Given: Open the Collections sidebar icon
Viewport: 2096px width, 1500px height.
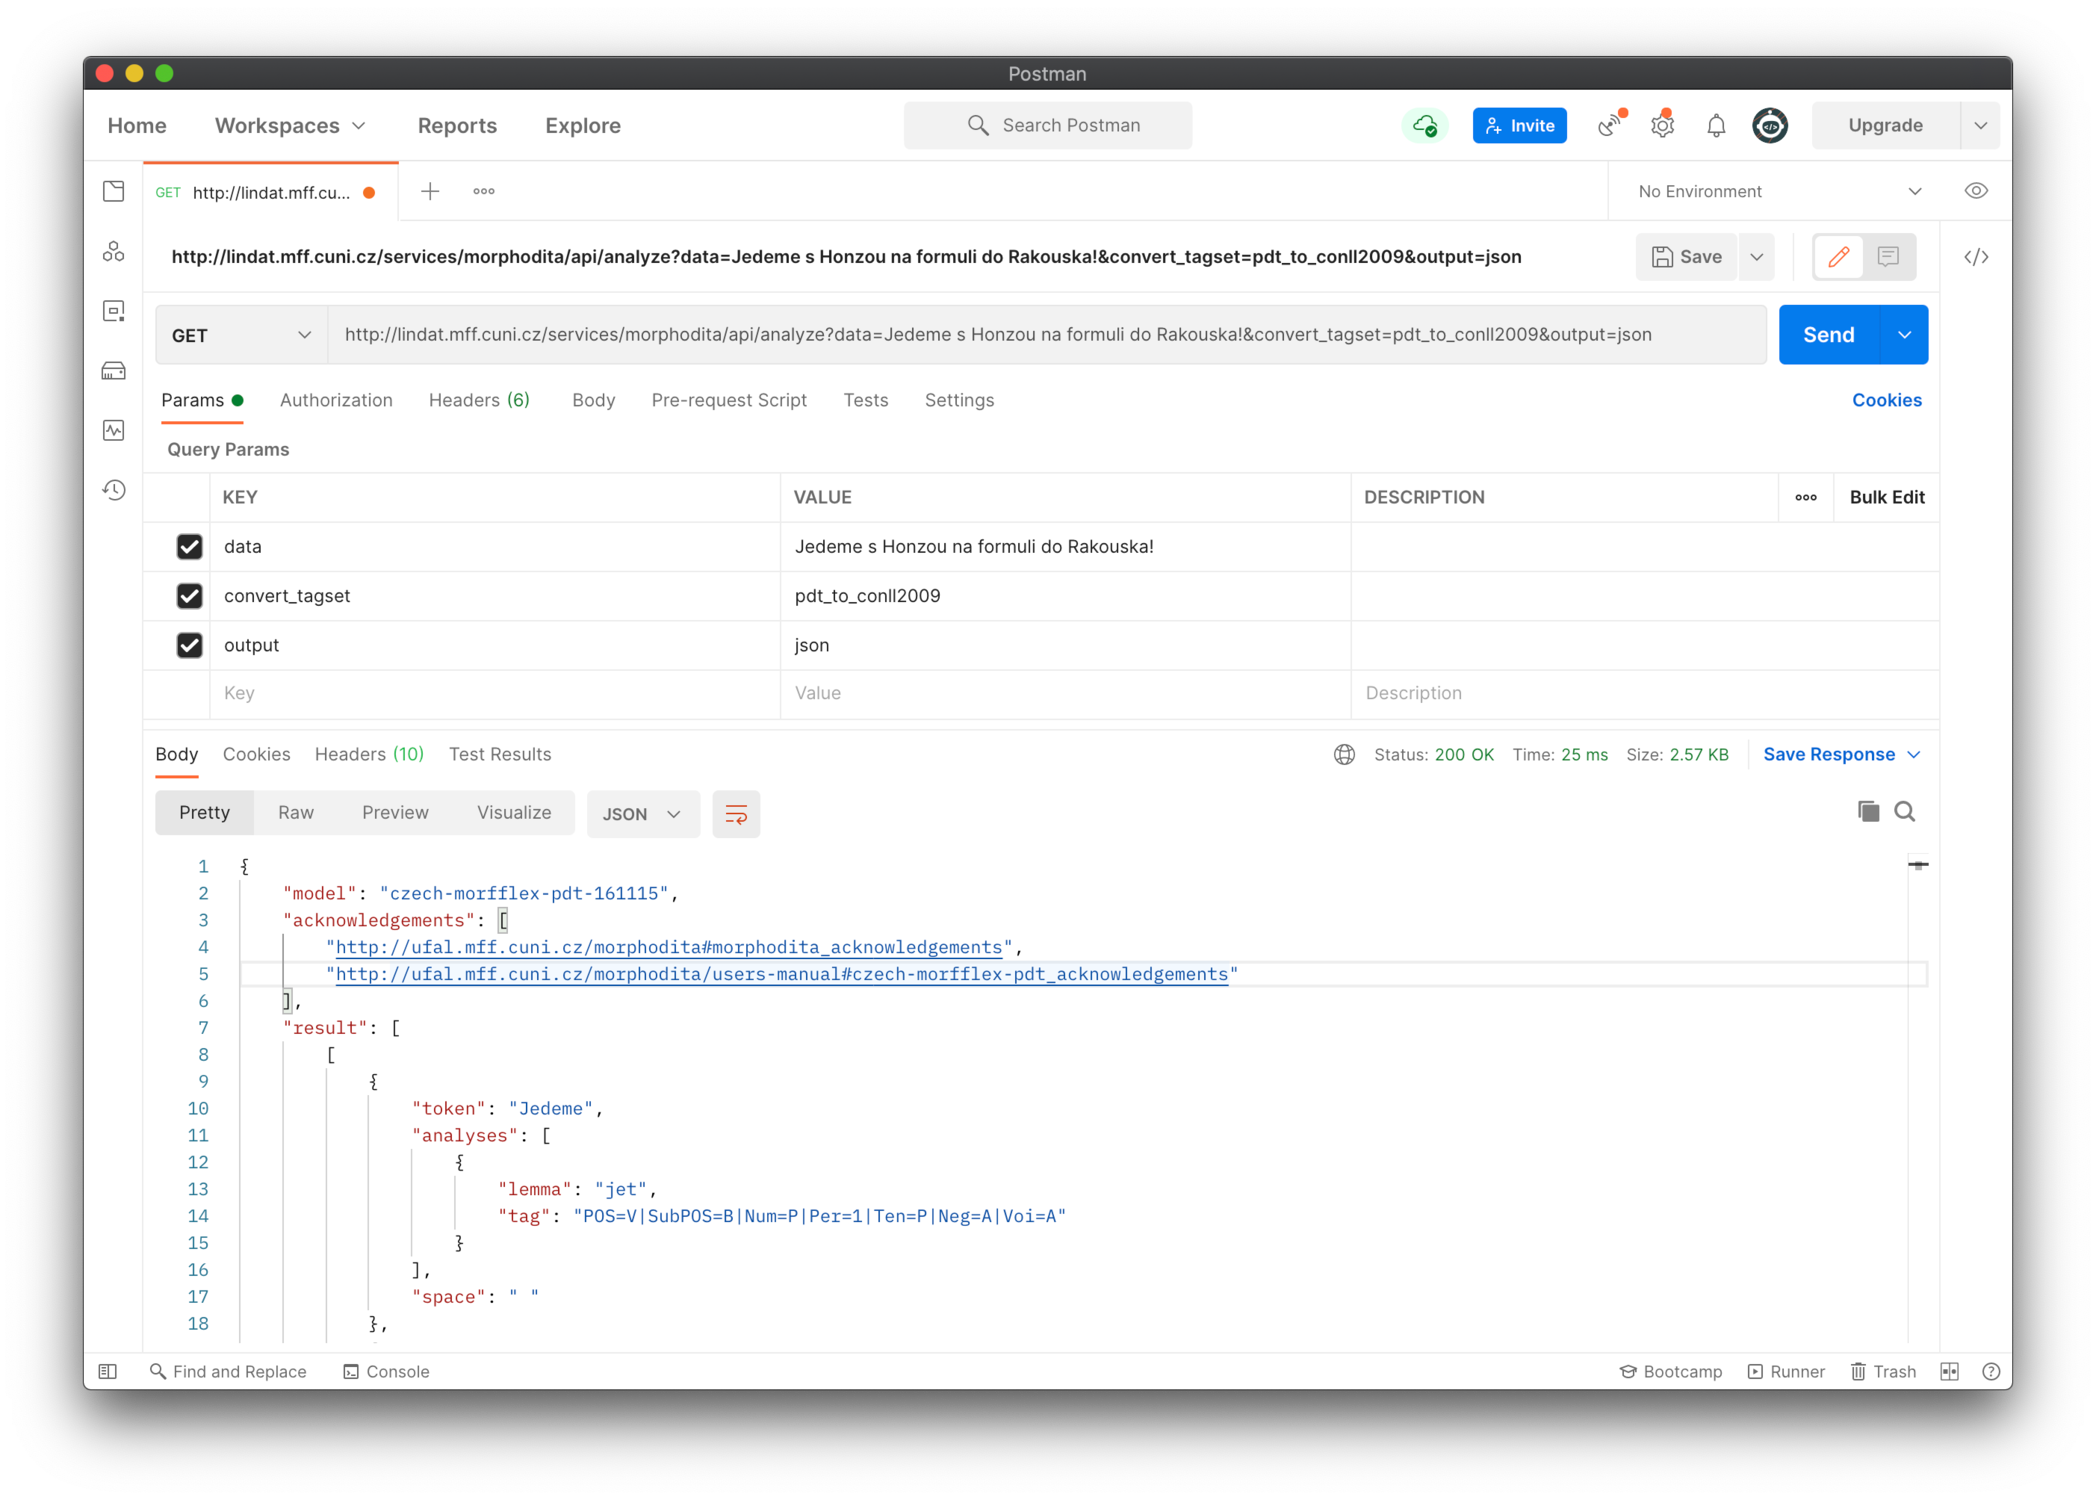Looking at the screenshot, I should tap(114, 191).
